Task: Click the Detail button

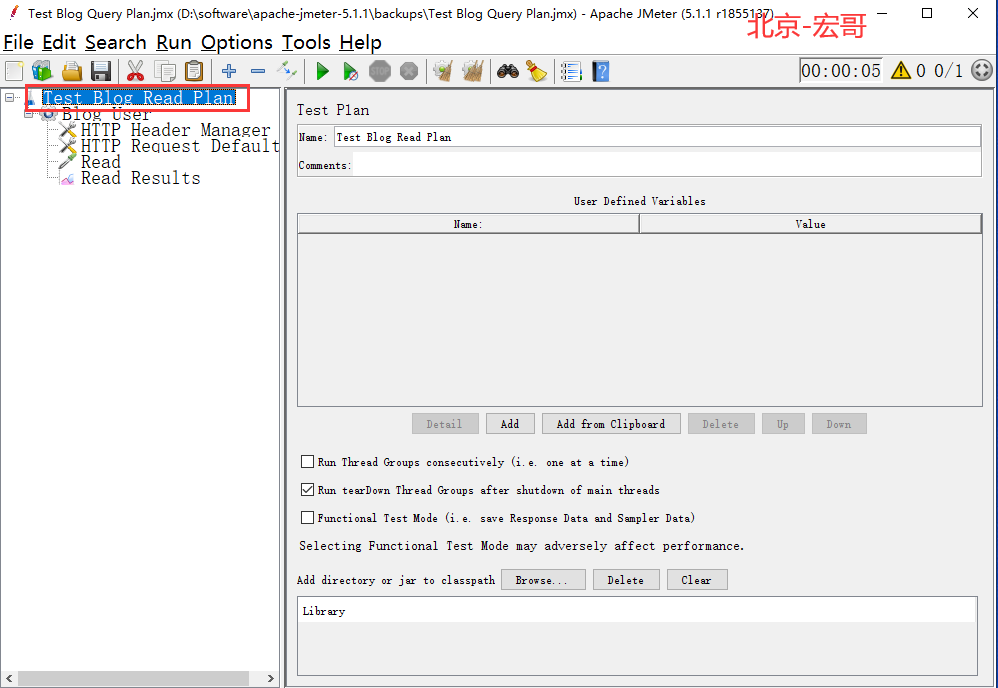Action: point(445,424)
